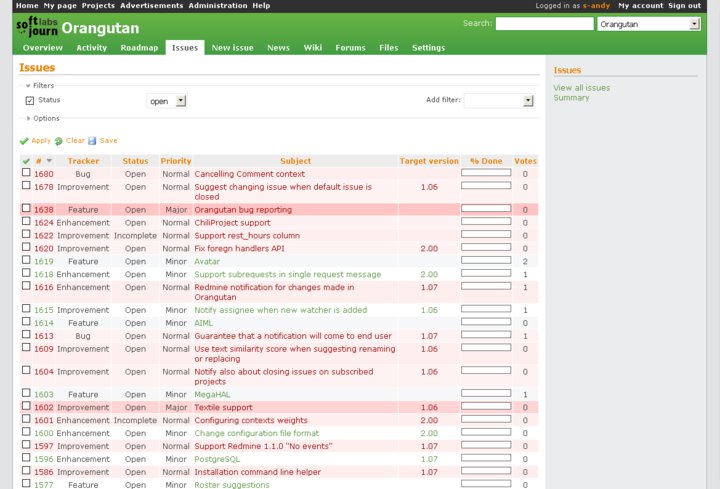Image resolution: width=720 pixels, height=489 pixels.
Task: Click the select-all checkmark icon in table header
Action: pyautogui.click(x=26, y=161)
